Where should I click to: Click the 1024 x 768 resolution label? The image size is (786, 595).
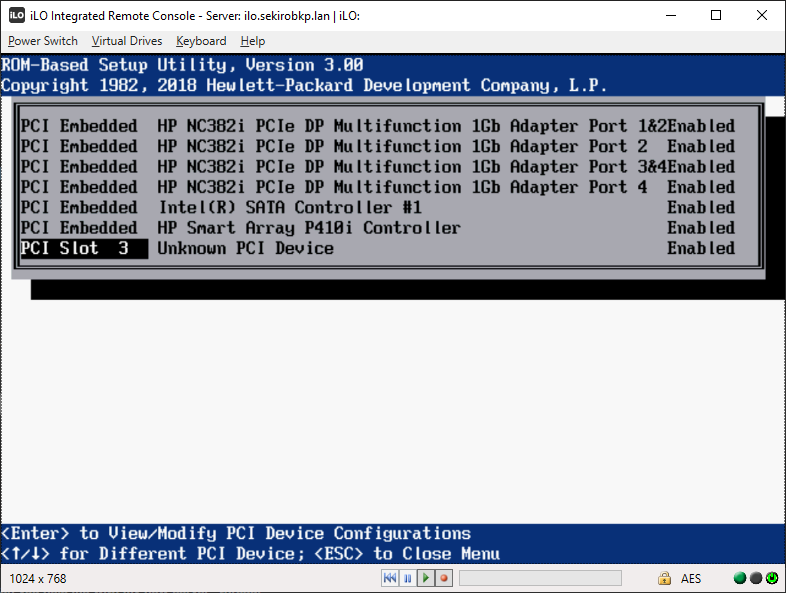[x=38, y=578]
